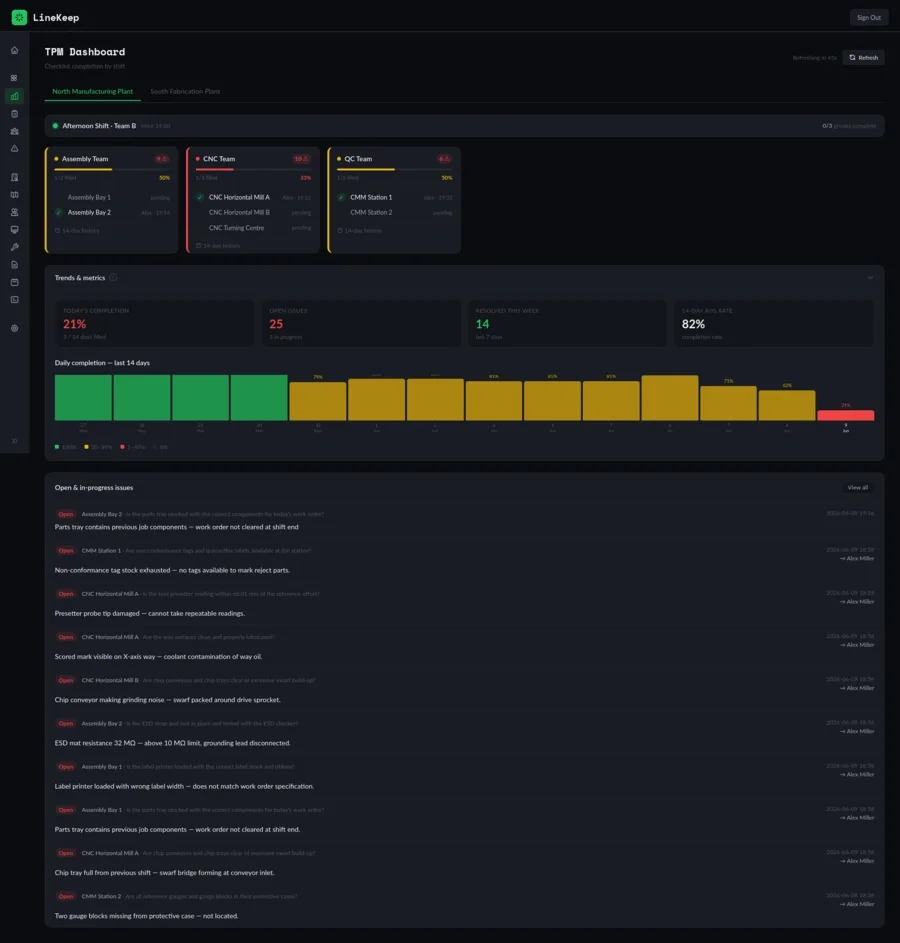Screen dimensions: 900x943
Task: Click the CNC Team card title
Action: point(219,159)
